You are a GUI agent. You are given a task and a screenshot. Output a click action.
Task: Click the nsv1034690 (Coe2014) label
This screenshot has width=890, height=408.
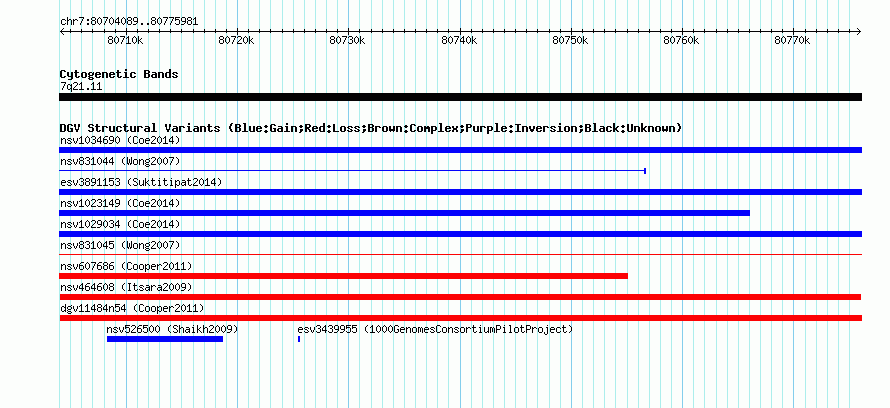(x=120, y=140)
